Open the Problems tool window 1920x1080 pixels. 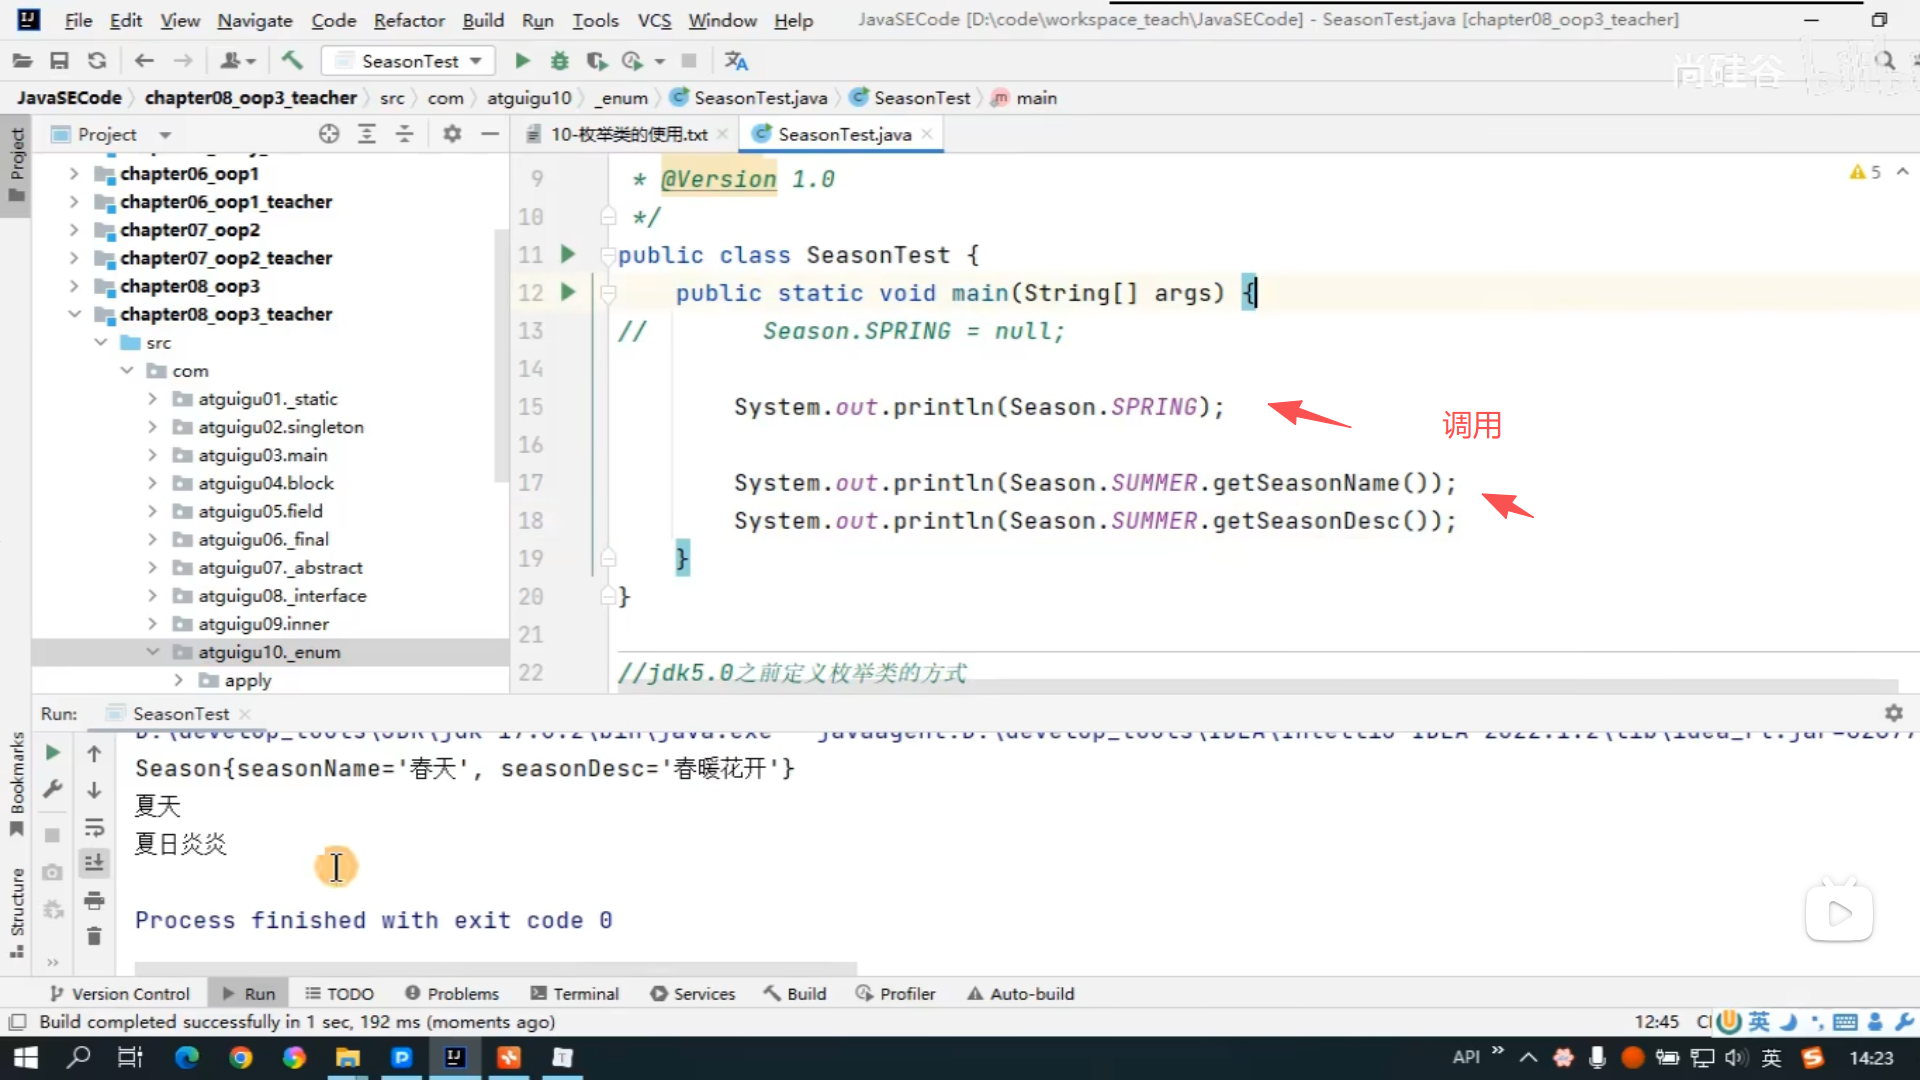pyautogui.click(x=452, y=994)
